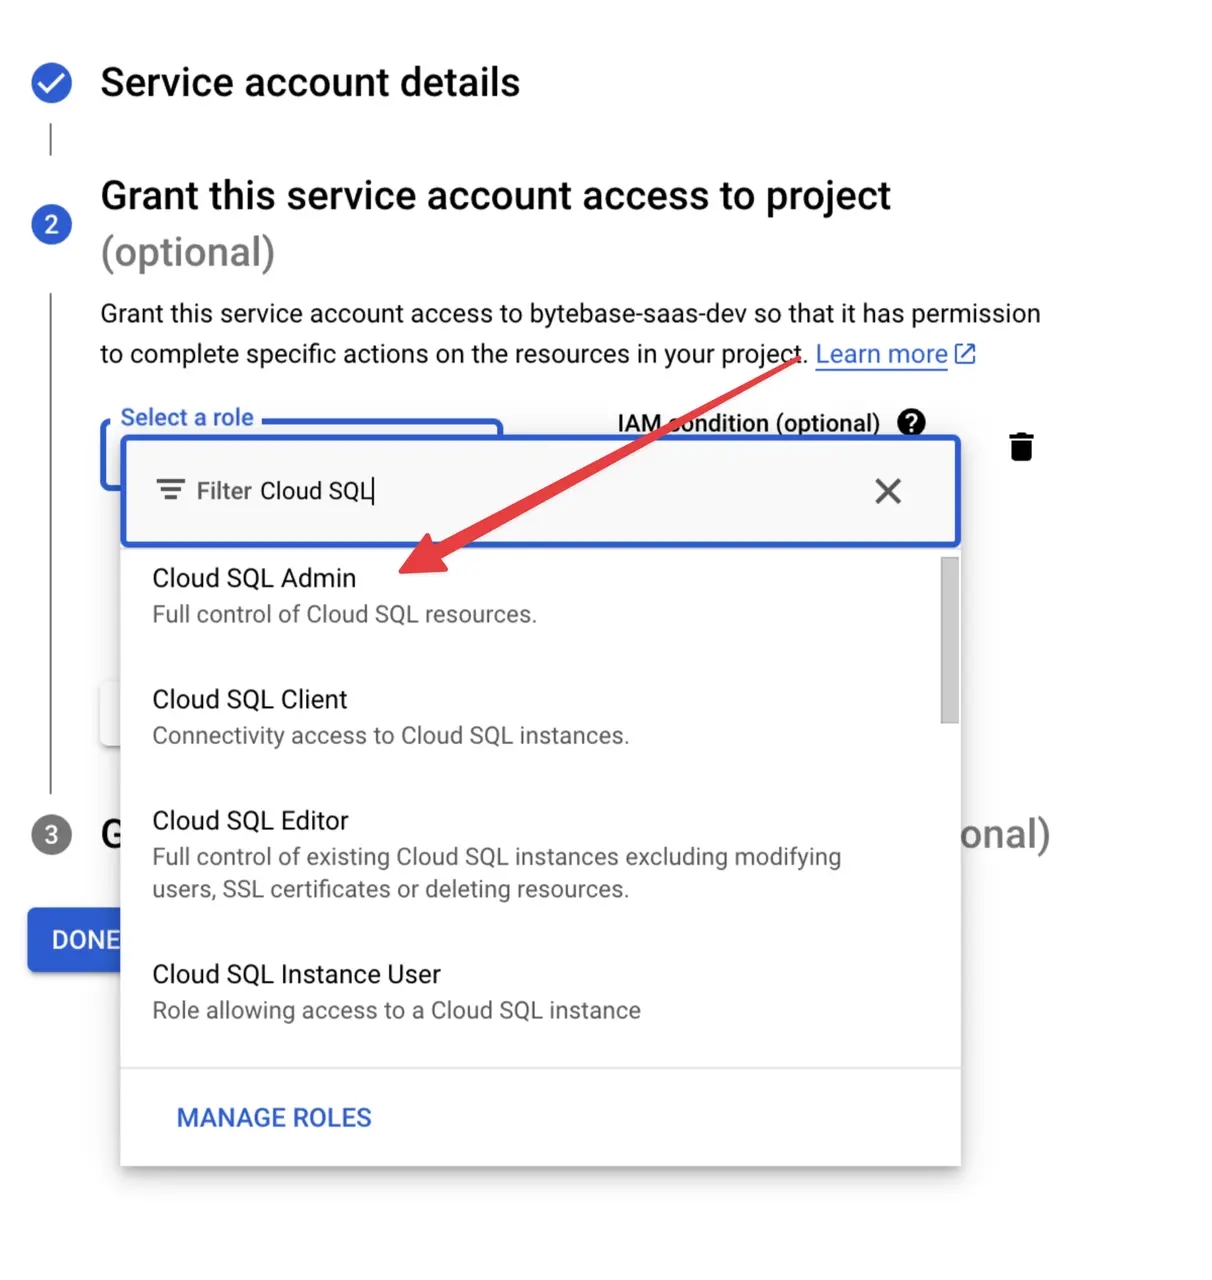1212x1280 pixels.
Task: Click the DONE button
Action: coord(75,940)
